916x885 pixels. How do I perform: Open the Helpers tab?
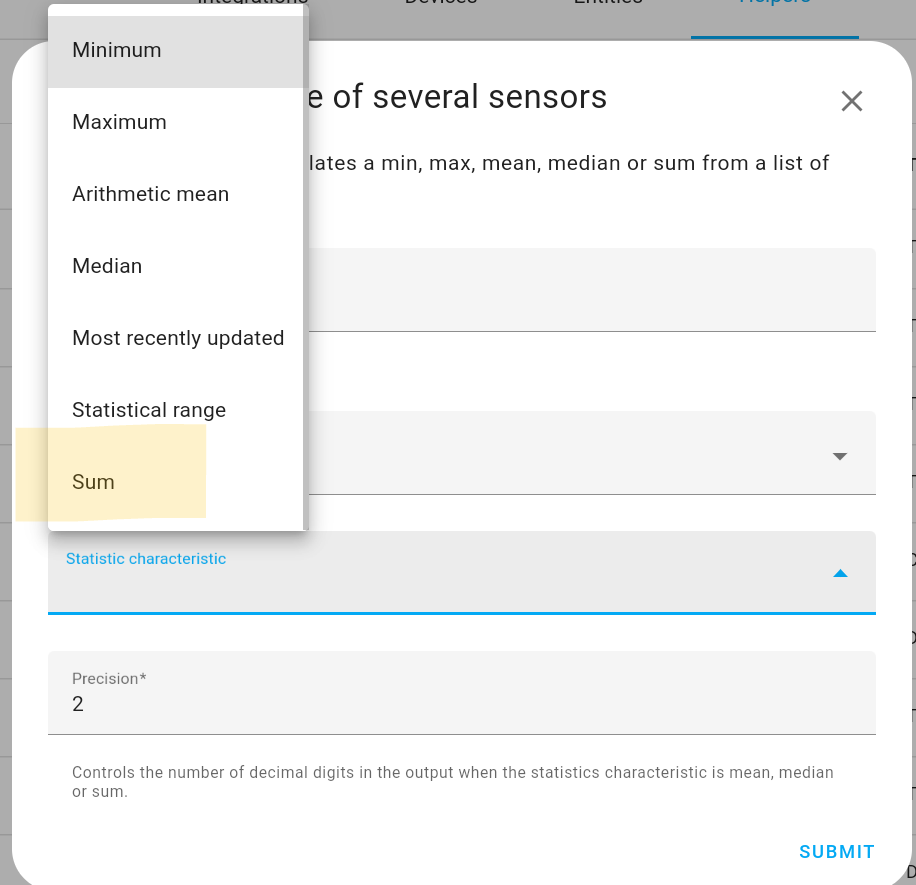774,4
